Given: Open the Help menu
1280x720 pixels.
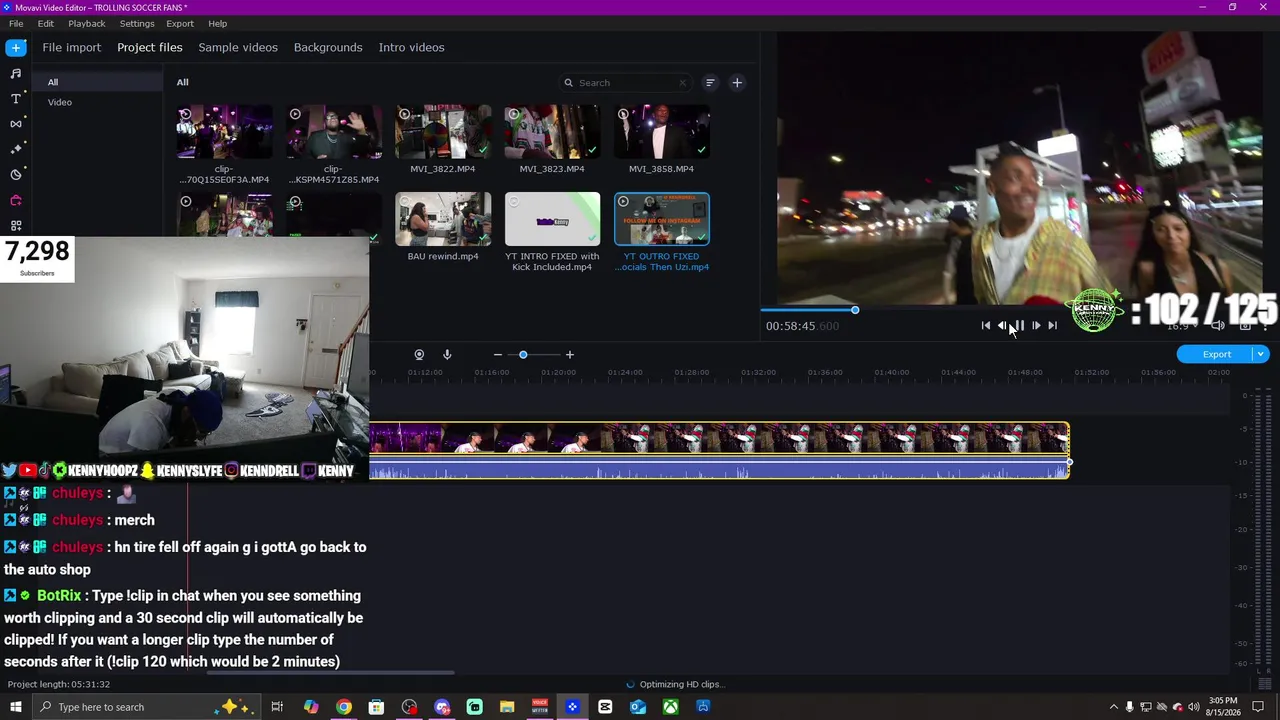Looking at the screenshot, I should pos(218,23).
